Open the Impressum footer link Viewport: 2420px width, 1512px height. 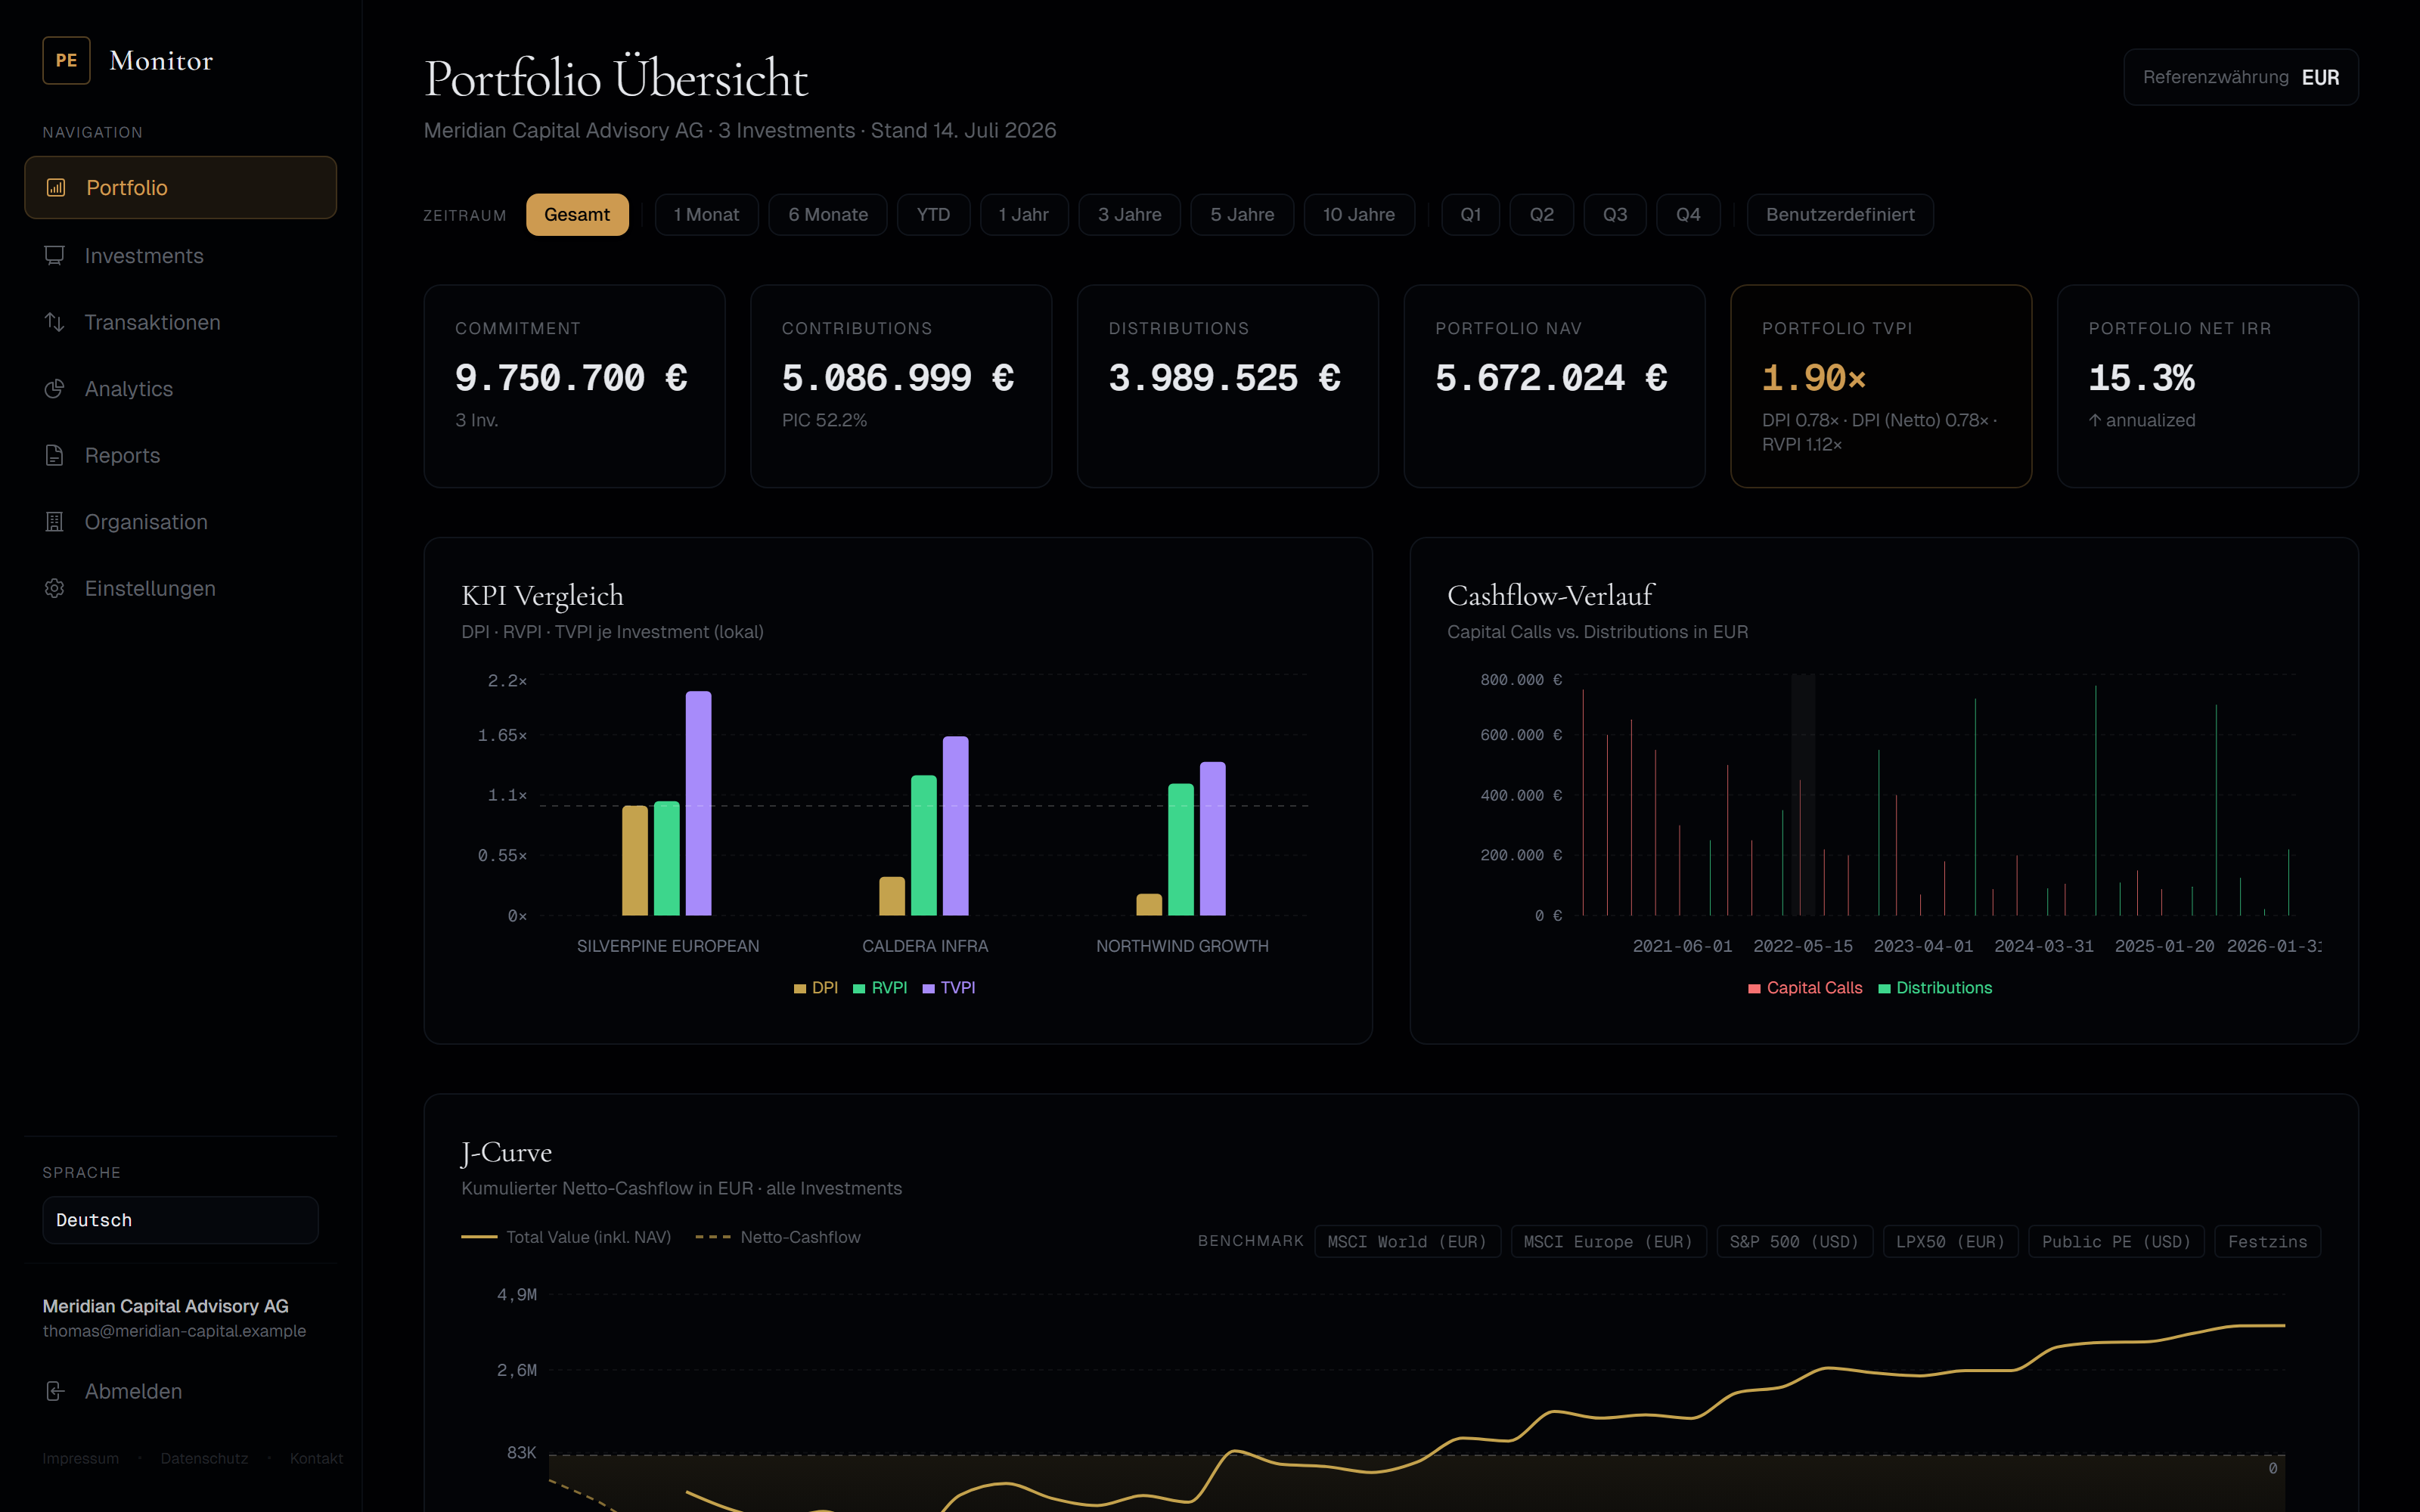[x=81, y=1458]
